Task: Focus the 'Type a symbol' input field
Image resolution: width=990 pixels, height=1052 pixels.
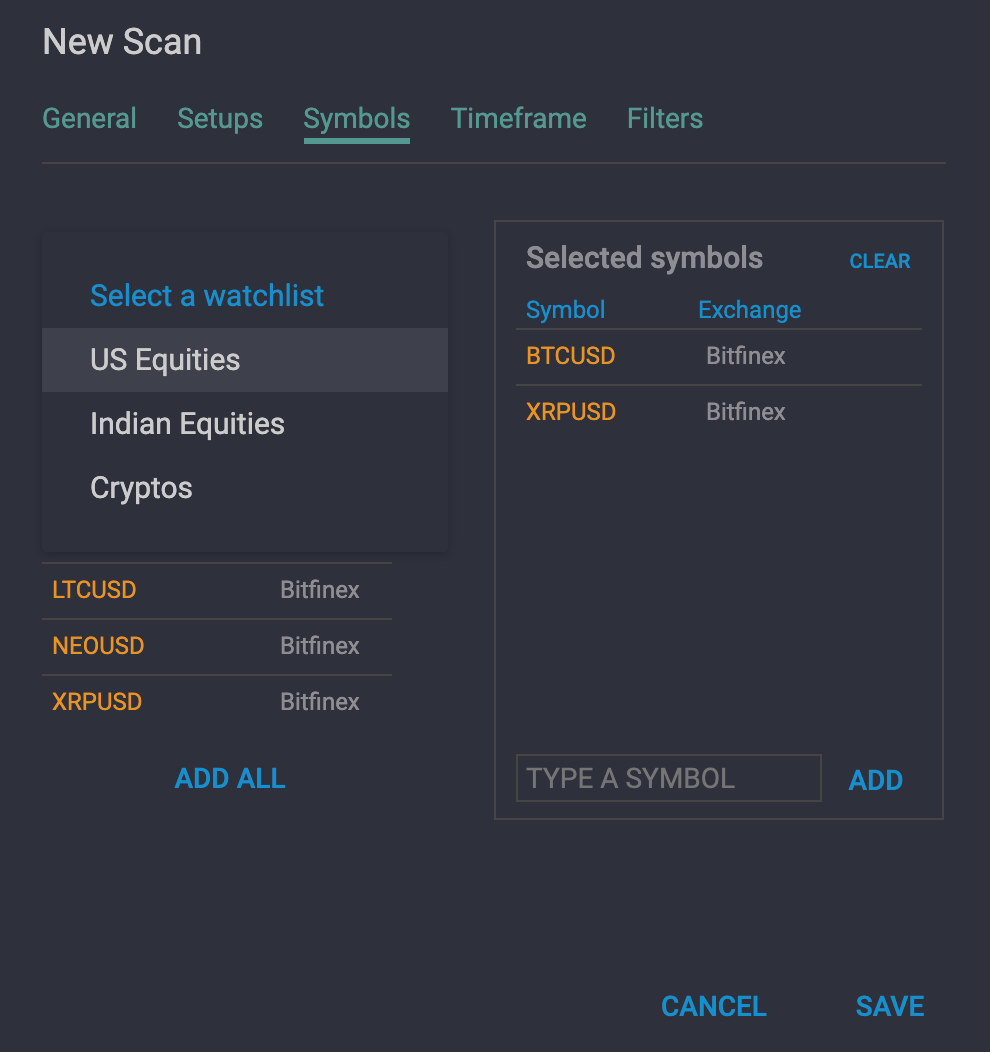Action: pyautogui.click(x=668, y=778)
